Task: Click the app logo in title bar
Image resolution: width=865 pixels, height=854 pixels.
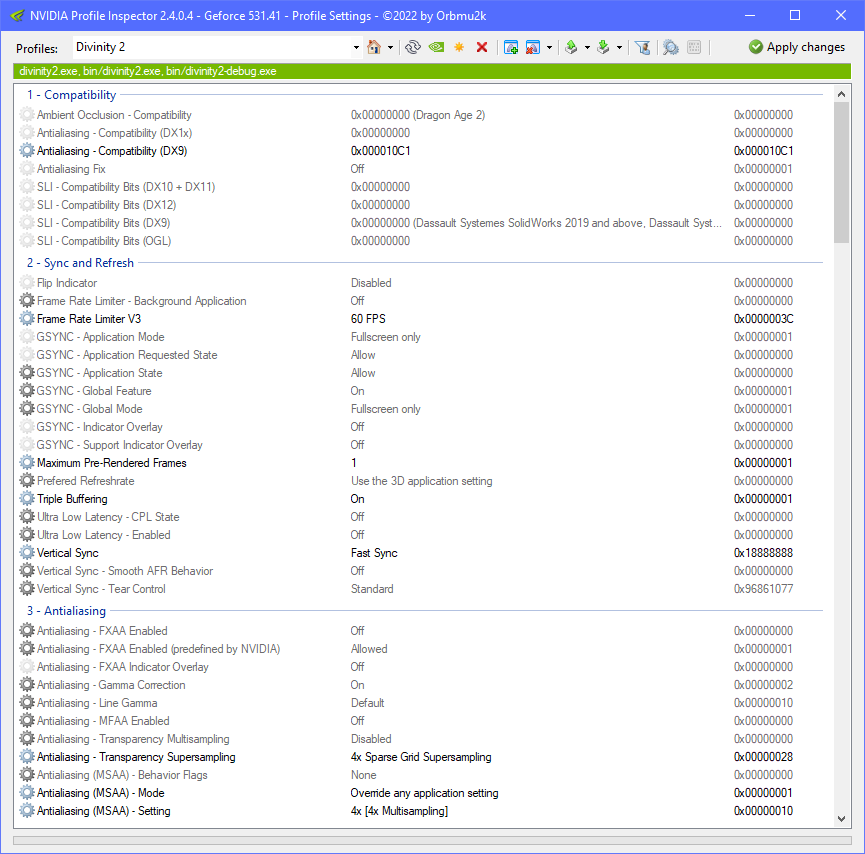Action: [x=17, y=15]
